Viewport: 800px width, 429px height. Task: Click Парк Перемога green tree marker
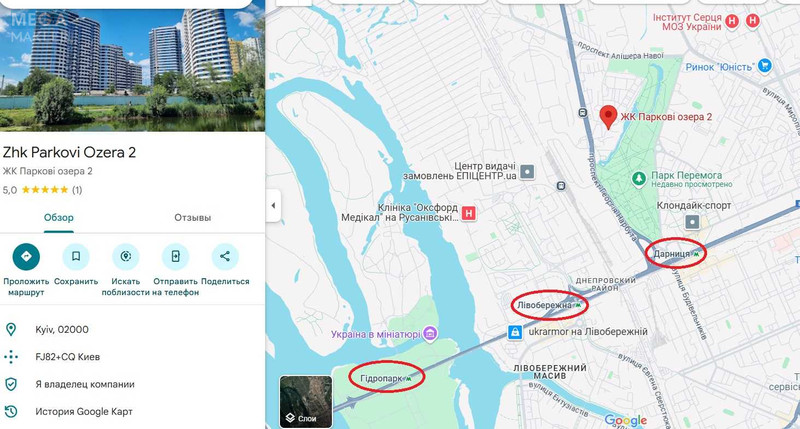(x=638, y=179)
